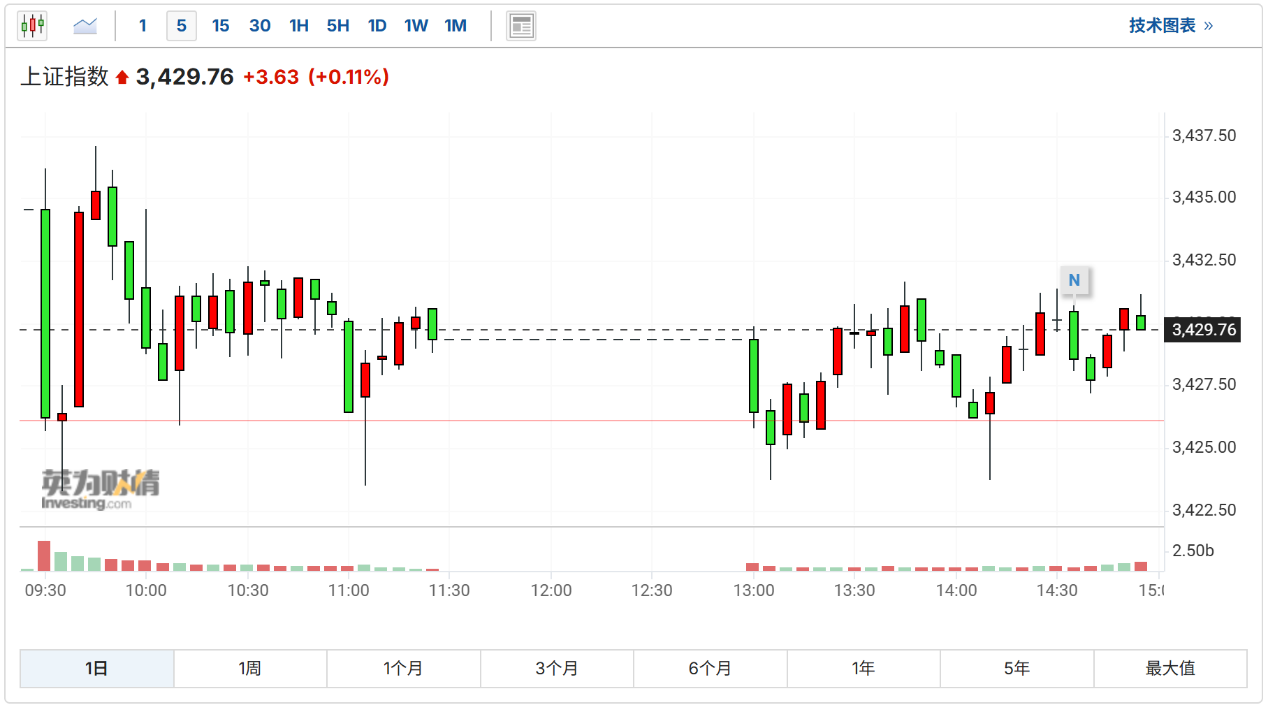
Task: Click the 13:30 time axis label
Action: coord(854,590)
